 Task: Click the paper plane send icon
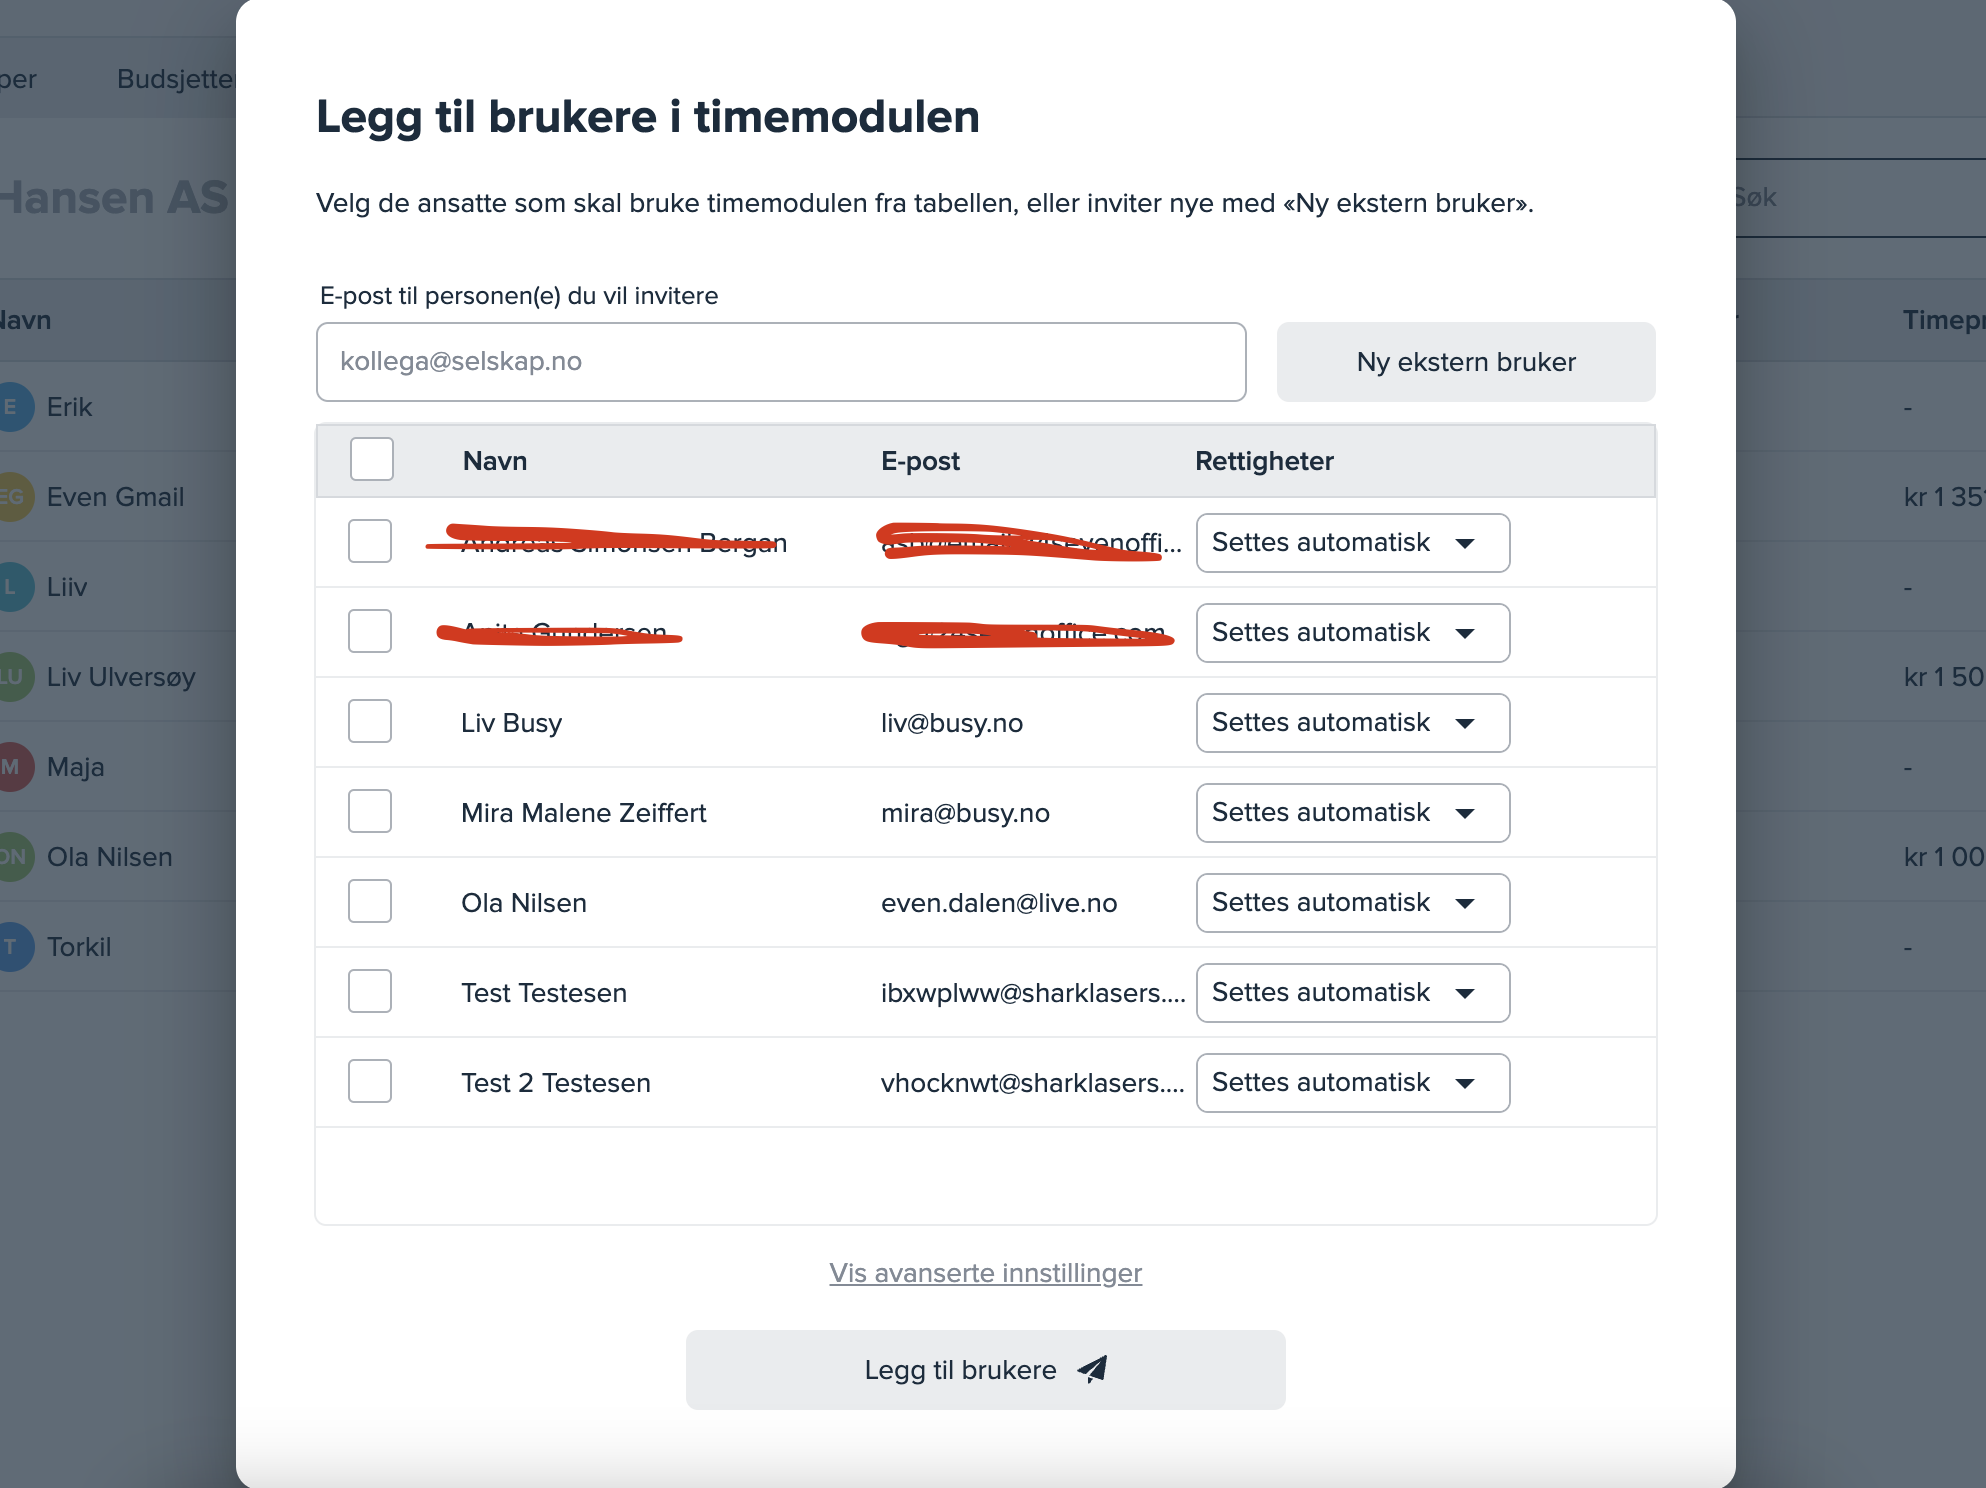(x=1093, y=1369)
